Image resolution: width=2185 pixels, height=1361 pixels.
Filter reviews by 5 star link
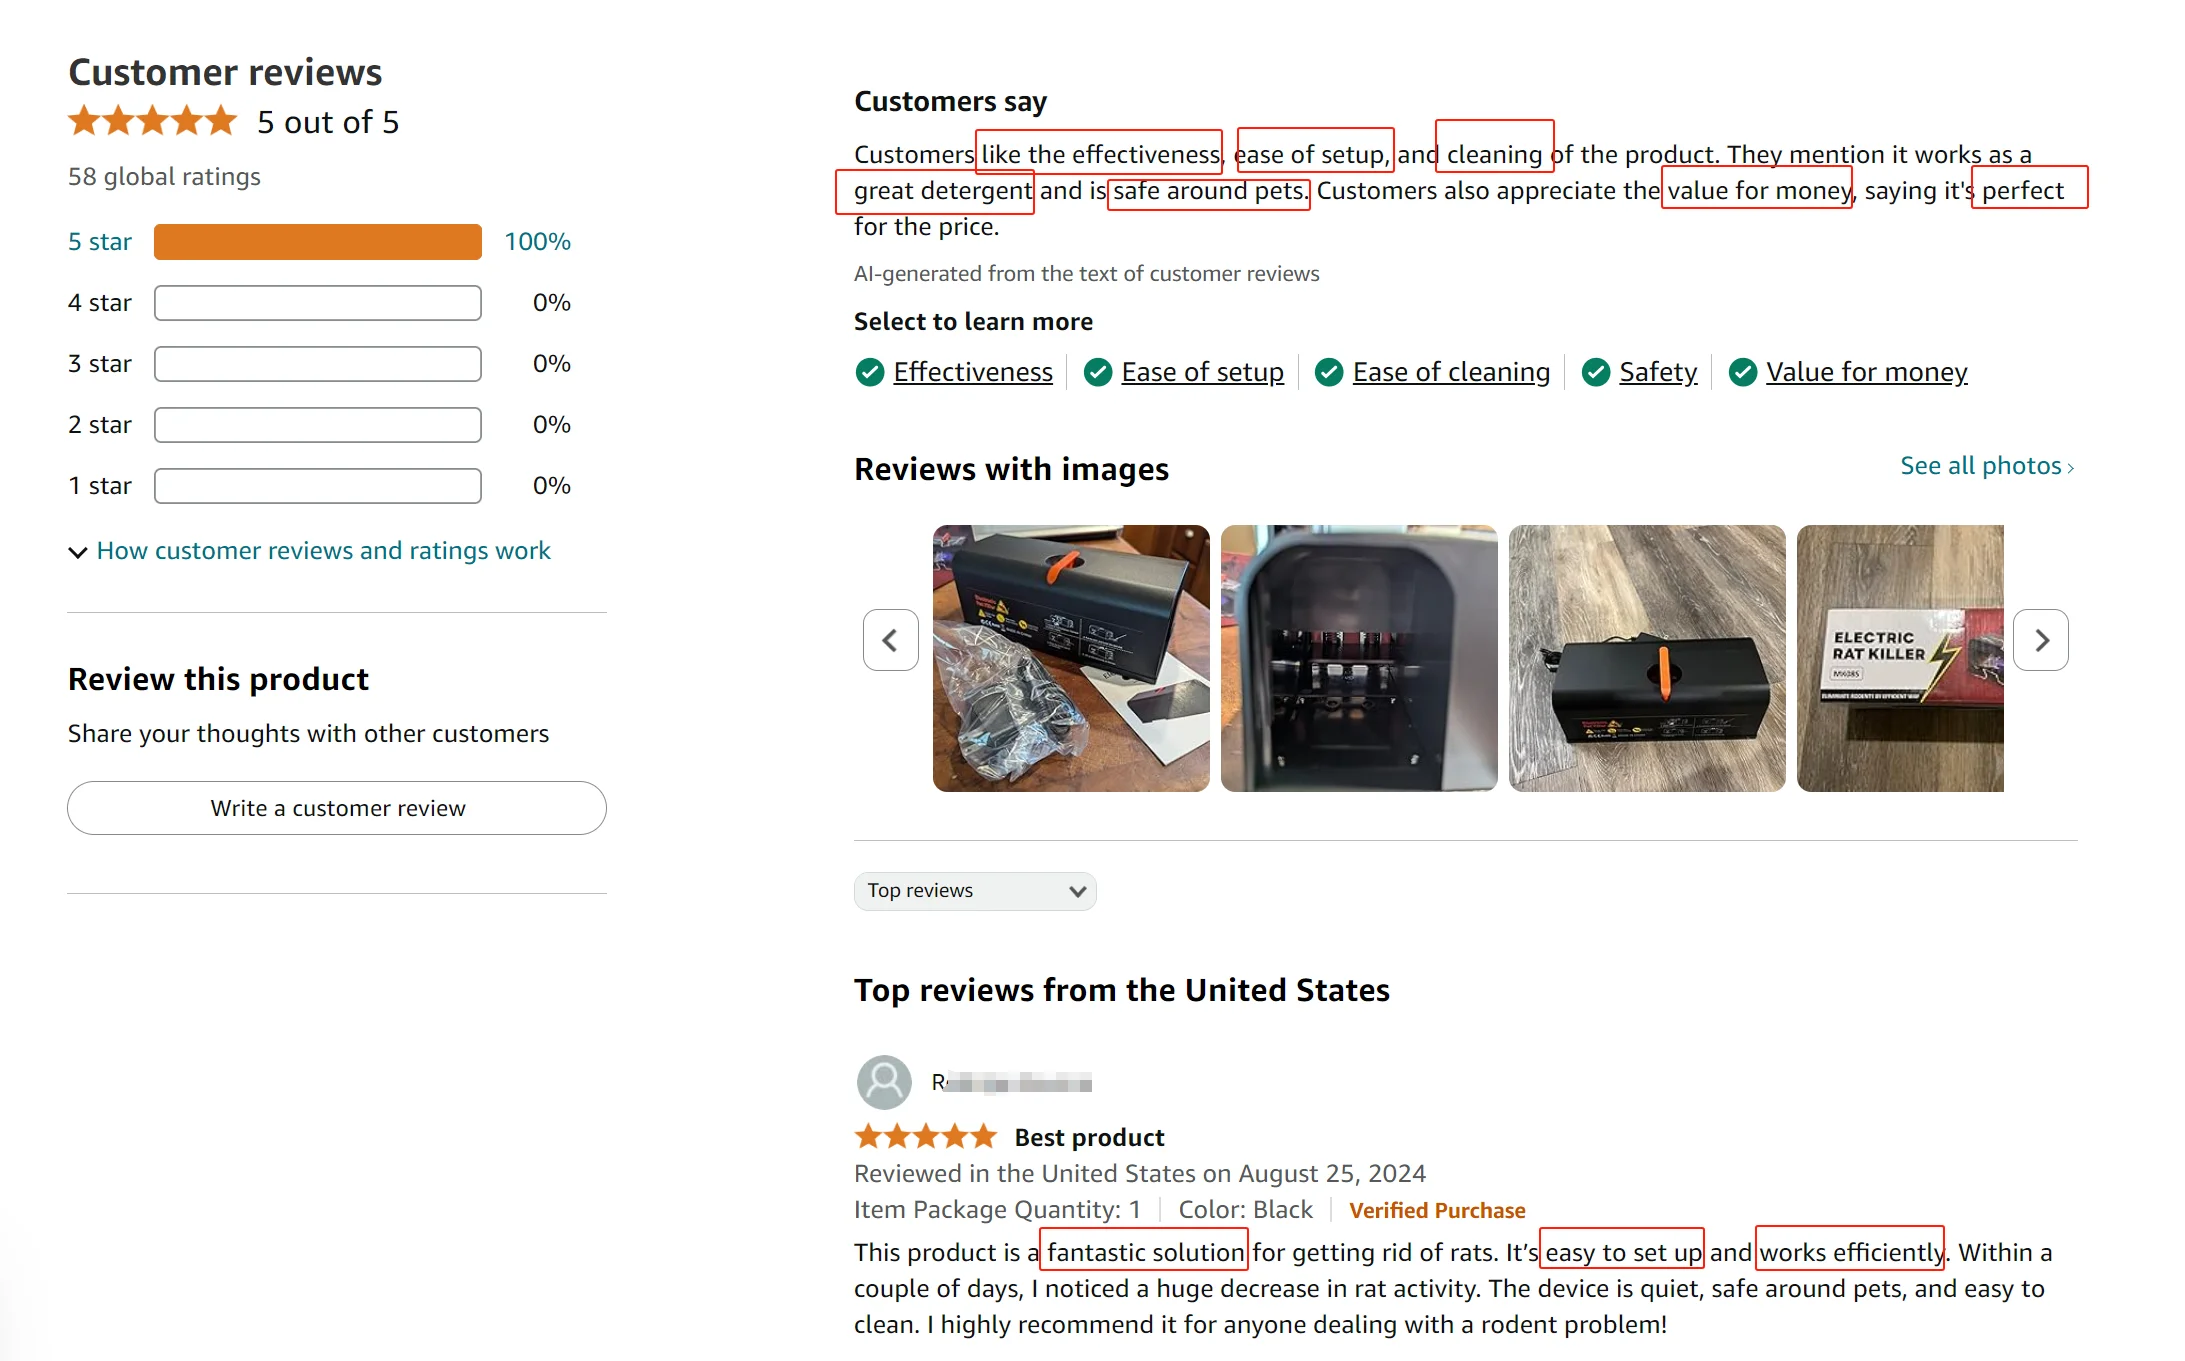click(99, 242)
